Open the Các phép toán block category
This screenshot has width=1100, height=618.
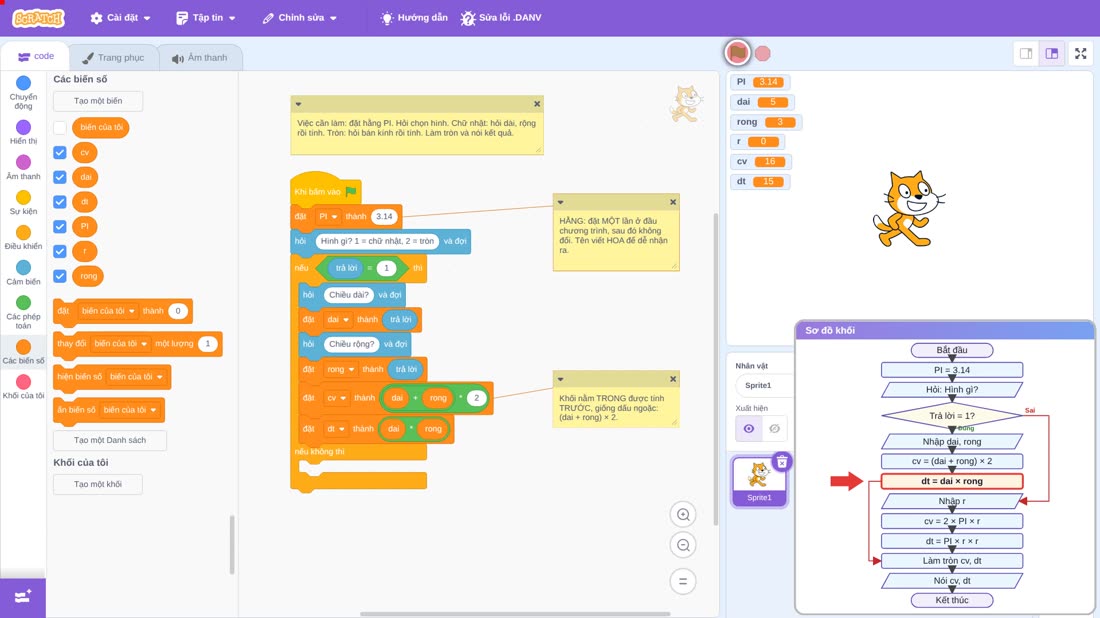point(23,312)
